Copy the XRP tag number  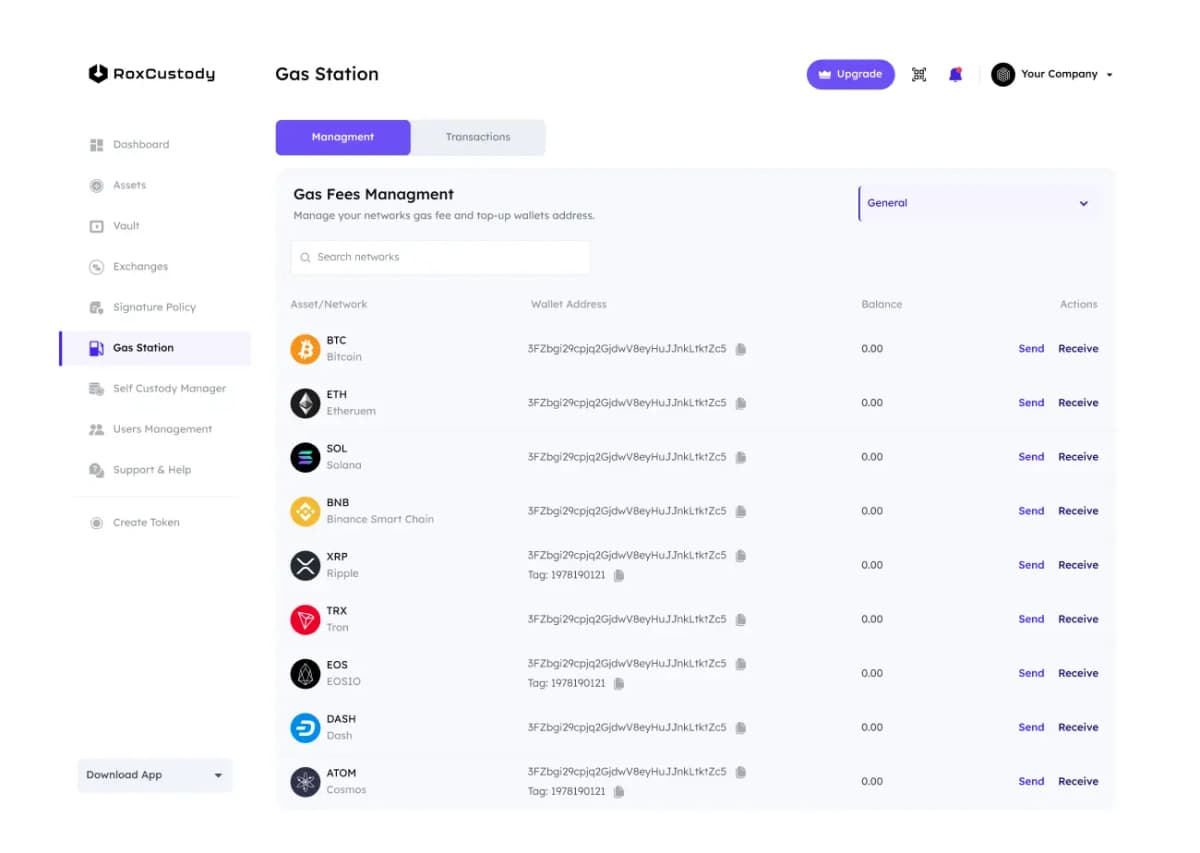tap(619, 576)
